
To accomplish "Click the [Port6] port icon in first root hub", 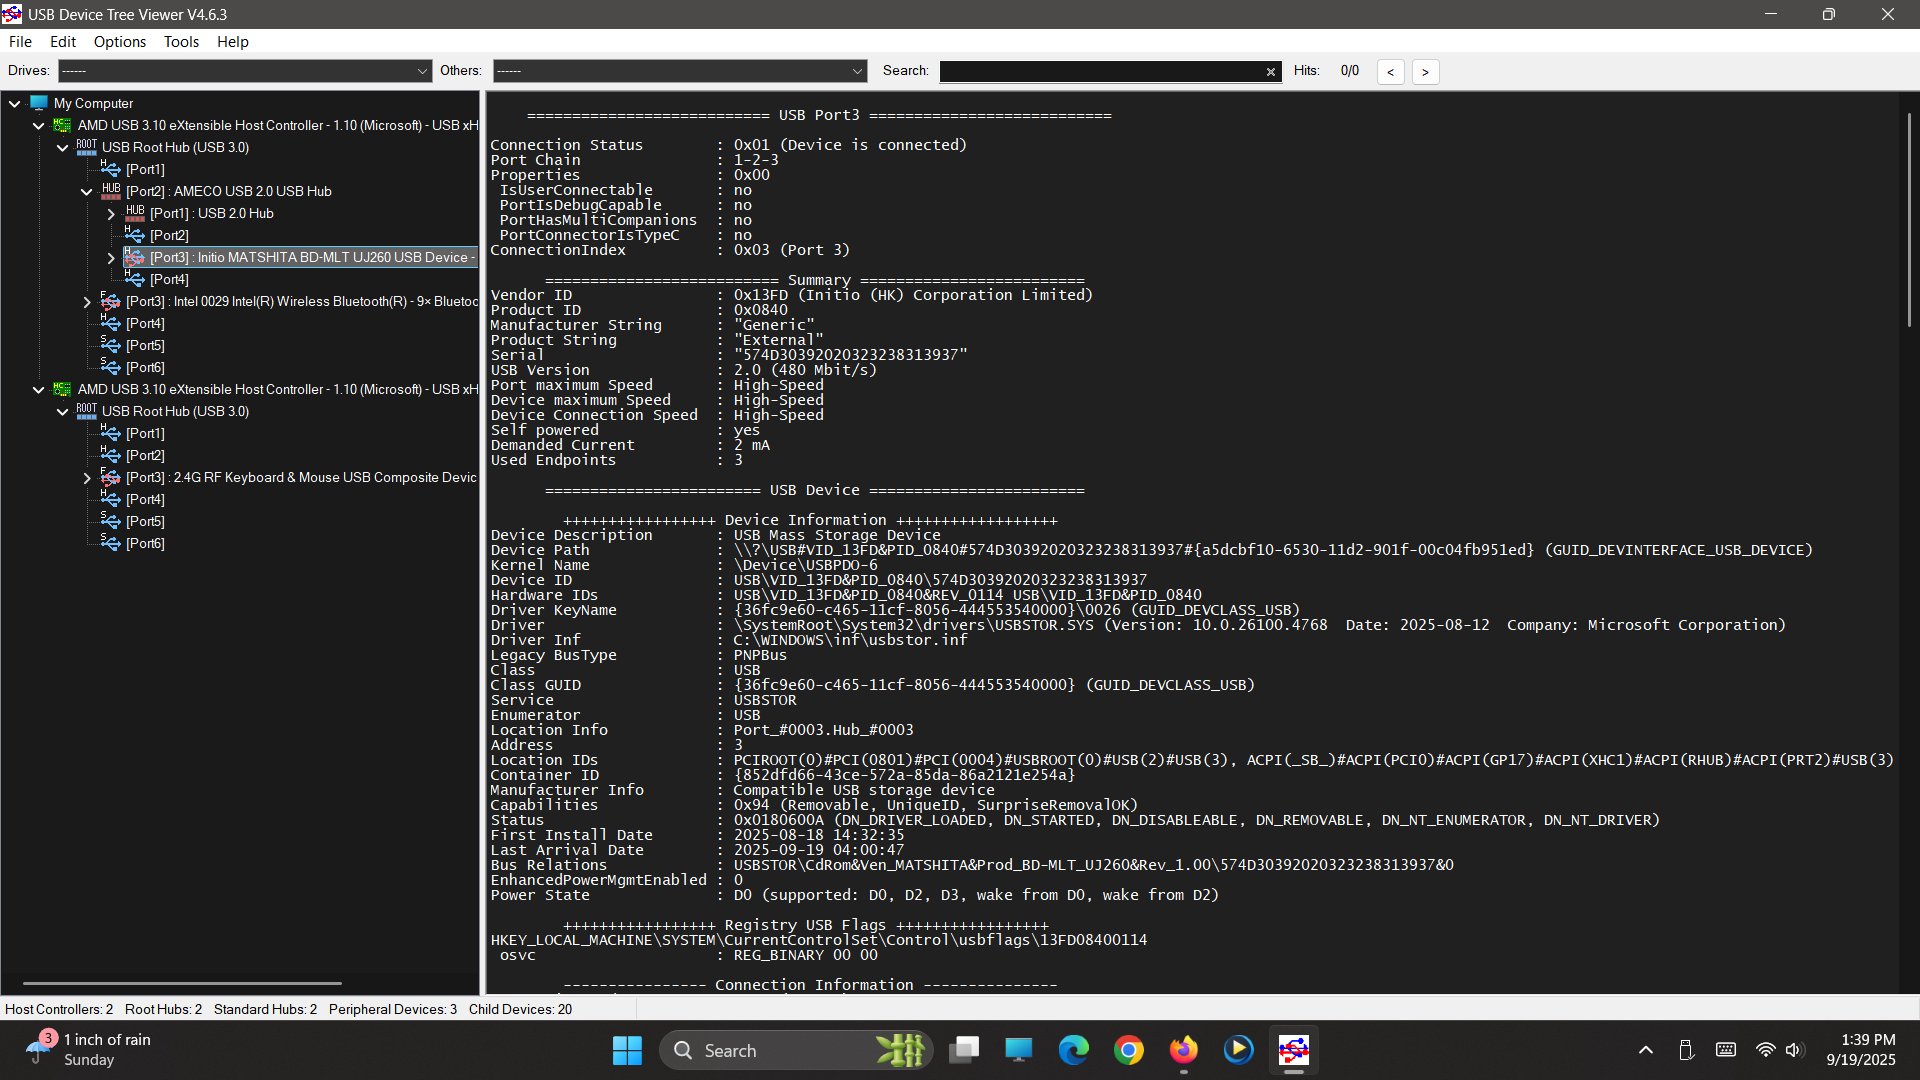I will point(111,367).
